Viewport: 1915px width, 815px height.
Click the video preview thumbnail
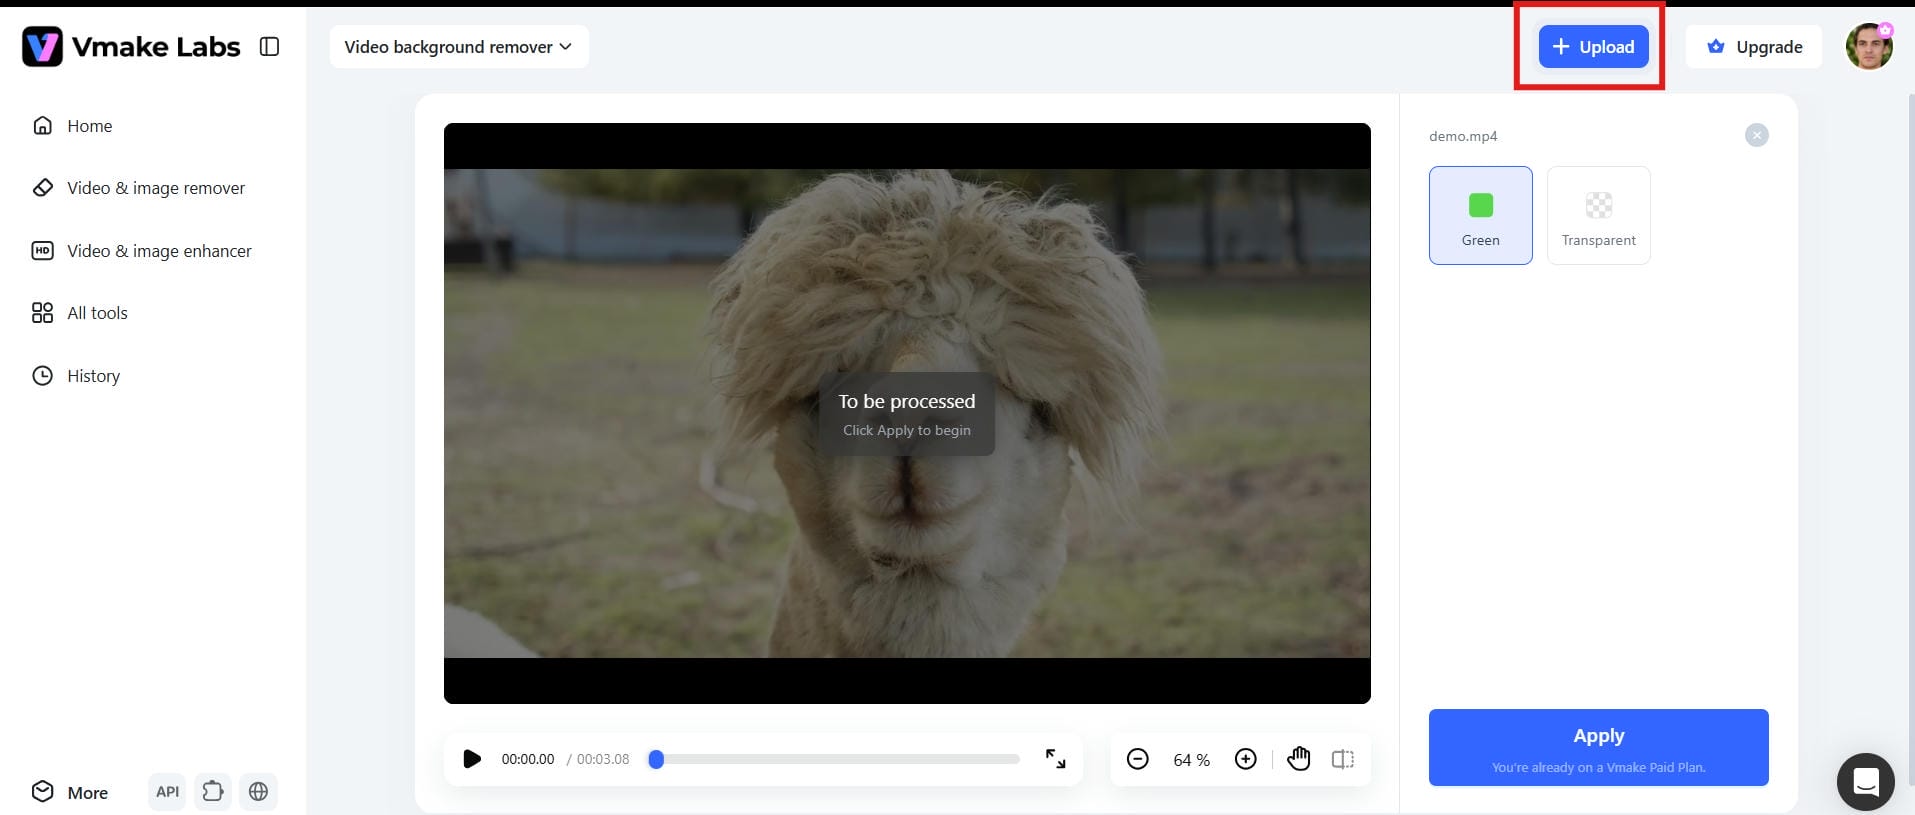pos(907,413)
